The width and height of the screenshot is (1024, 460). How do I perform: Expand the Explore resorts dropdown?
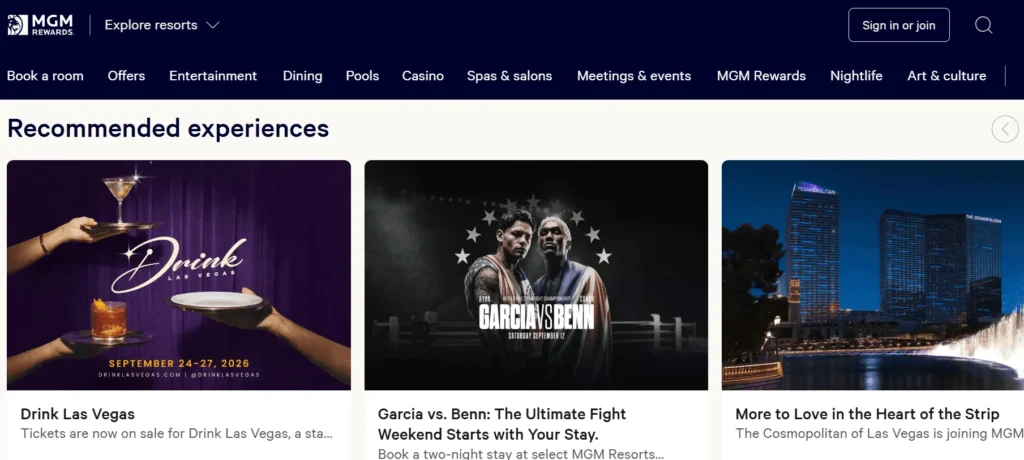(x=162, y=25)
